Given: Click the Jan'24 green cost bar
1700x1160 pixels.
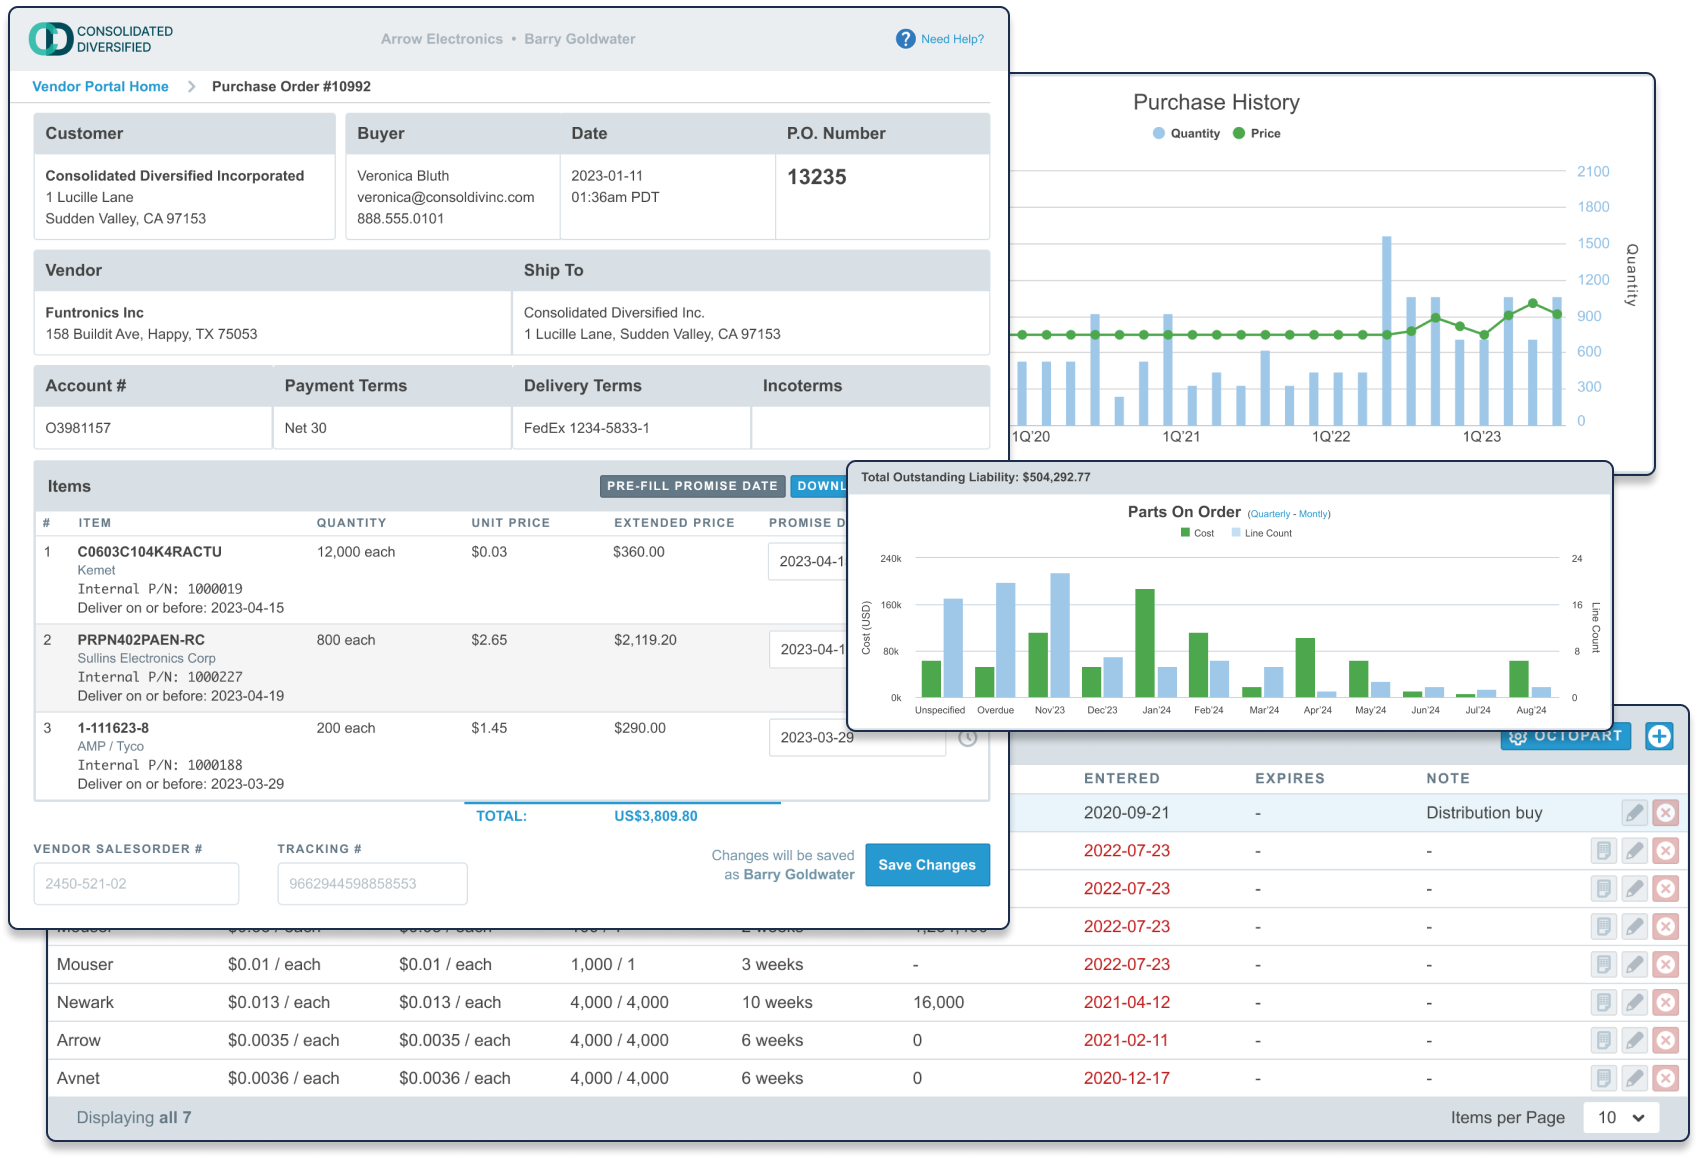Looking at the screenshot, I should click(x=1145, y=643).
